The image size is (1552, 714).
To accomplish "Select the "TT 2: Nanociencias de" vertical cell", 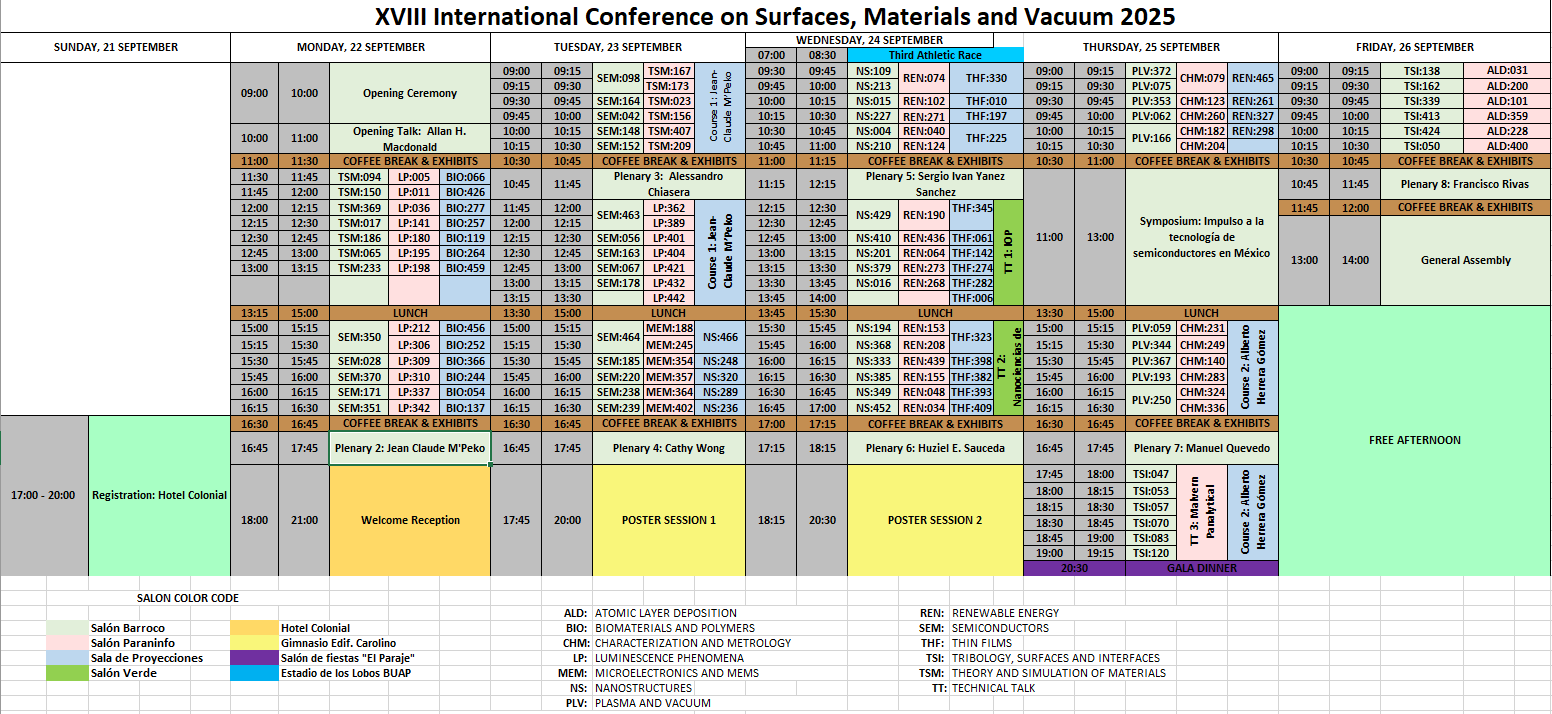I will pos(1009,367).
